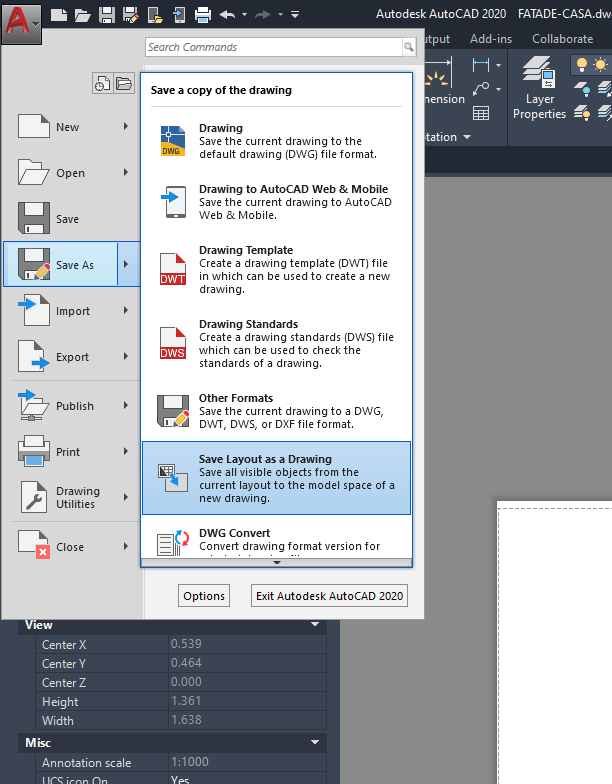The image size is (612, 784).
Task: Select Import in application menu
Action: click(72, 311)
